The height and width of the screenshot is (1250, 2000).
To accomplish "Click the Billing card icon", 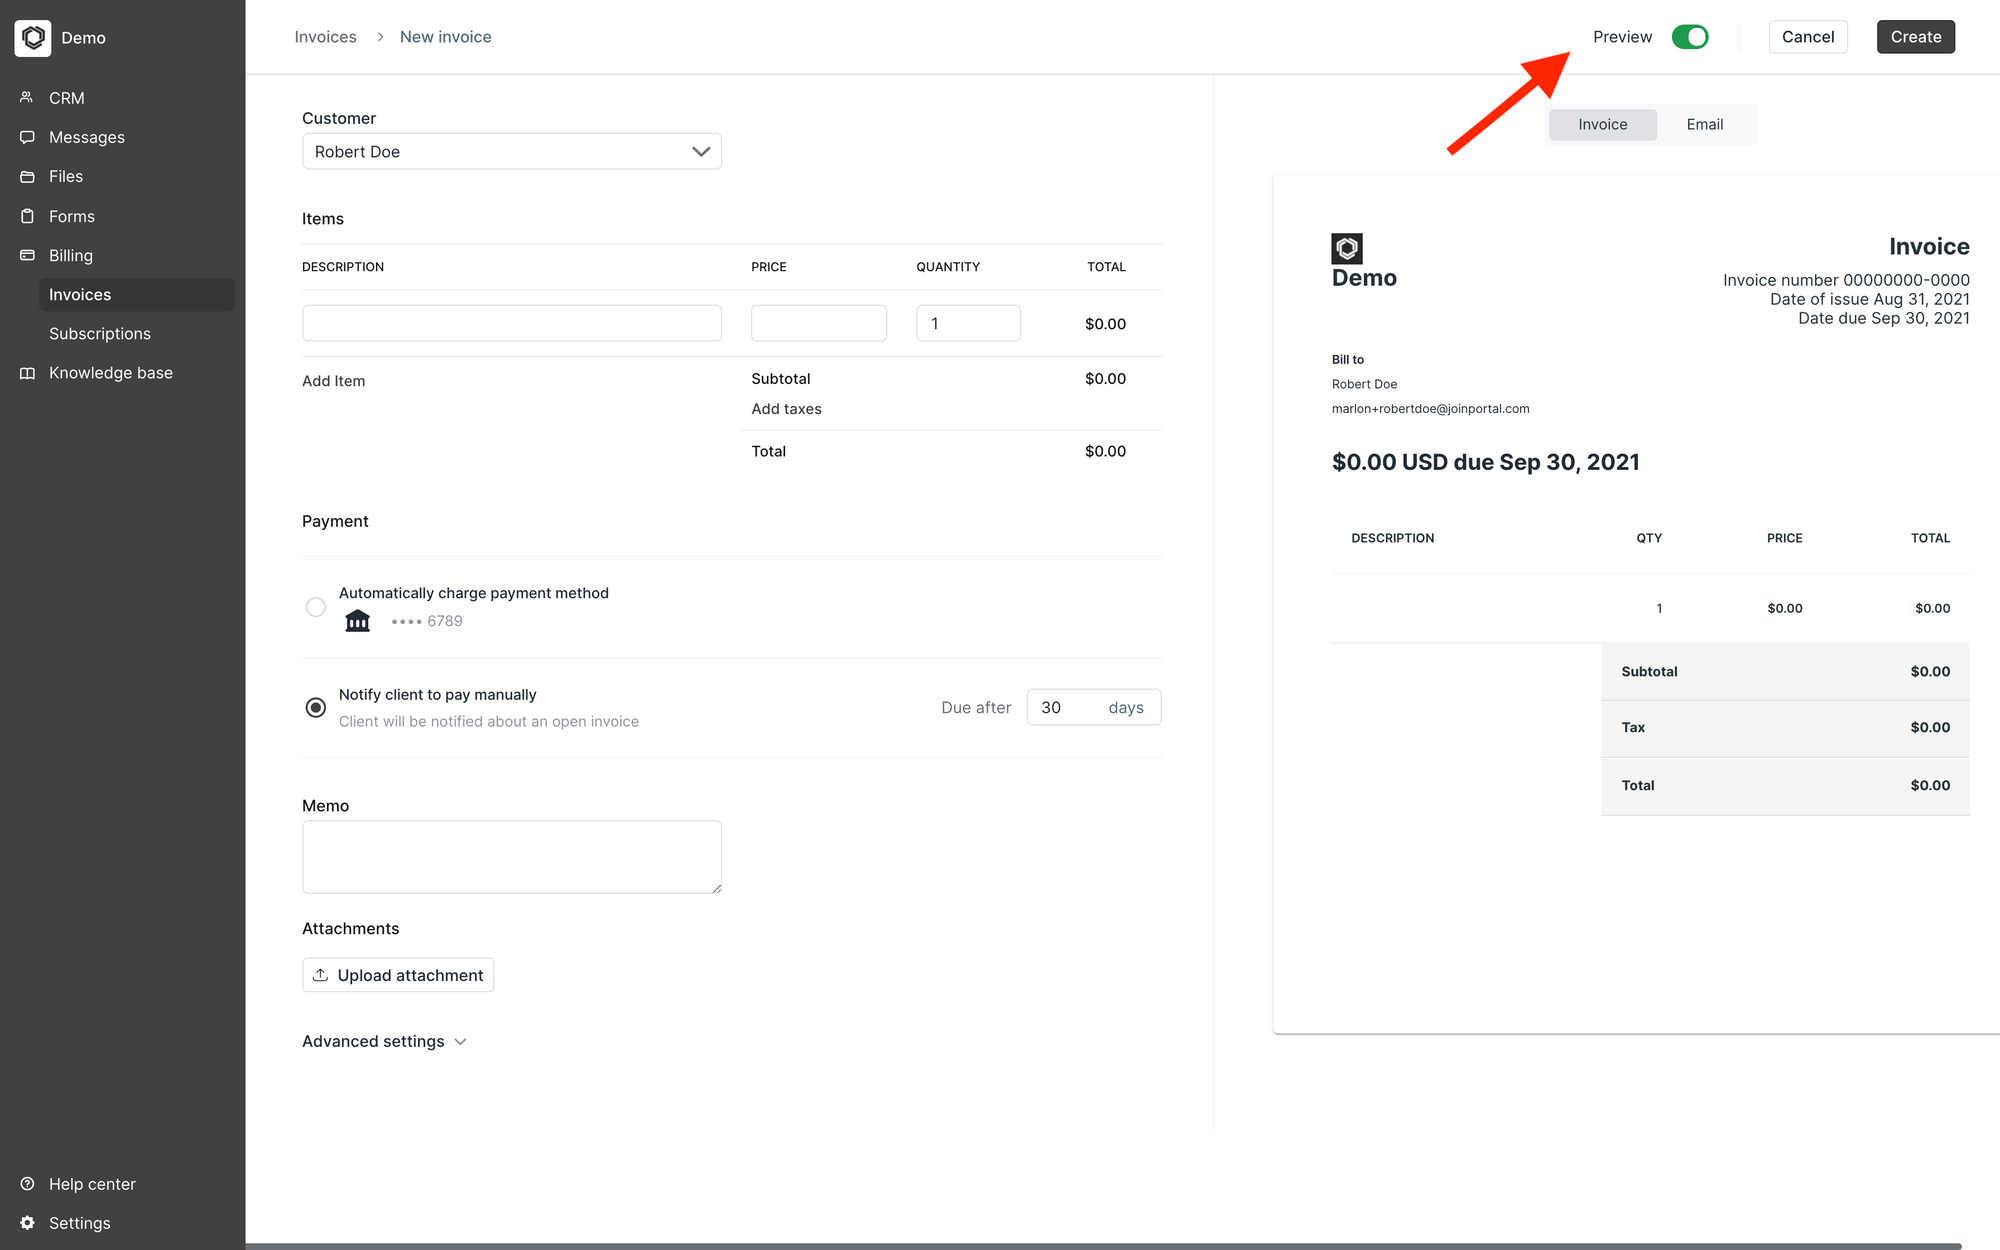I will (27, 255).
